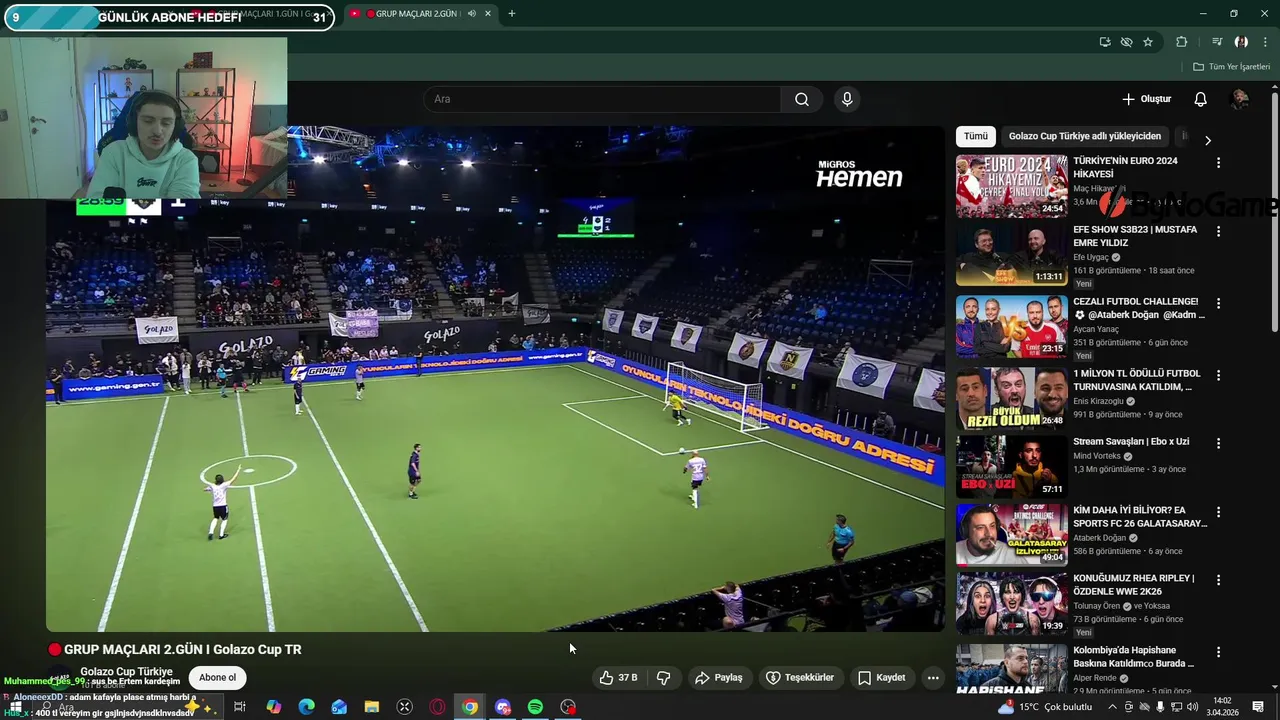Open options for CEZALI FUTBOL CHALLENGE video

[x=1218, y=303]
